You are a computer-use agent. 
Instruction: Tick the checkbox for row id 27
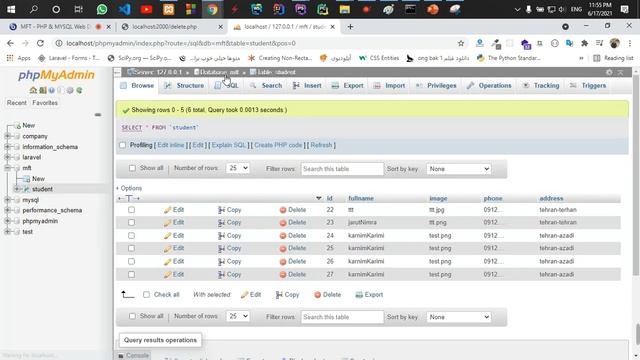131,274
